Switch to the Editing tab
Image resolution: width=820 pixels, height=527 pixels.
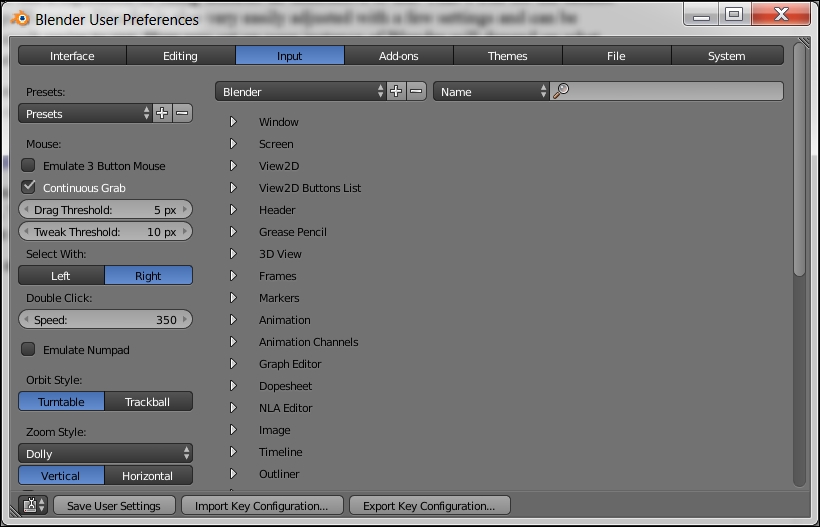[x=181, y=55]
